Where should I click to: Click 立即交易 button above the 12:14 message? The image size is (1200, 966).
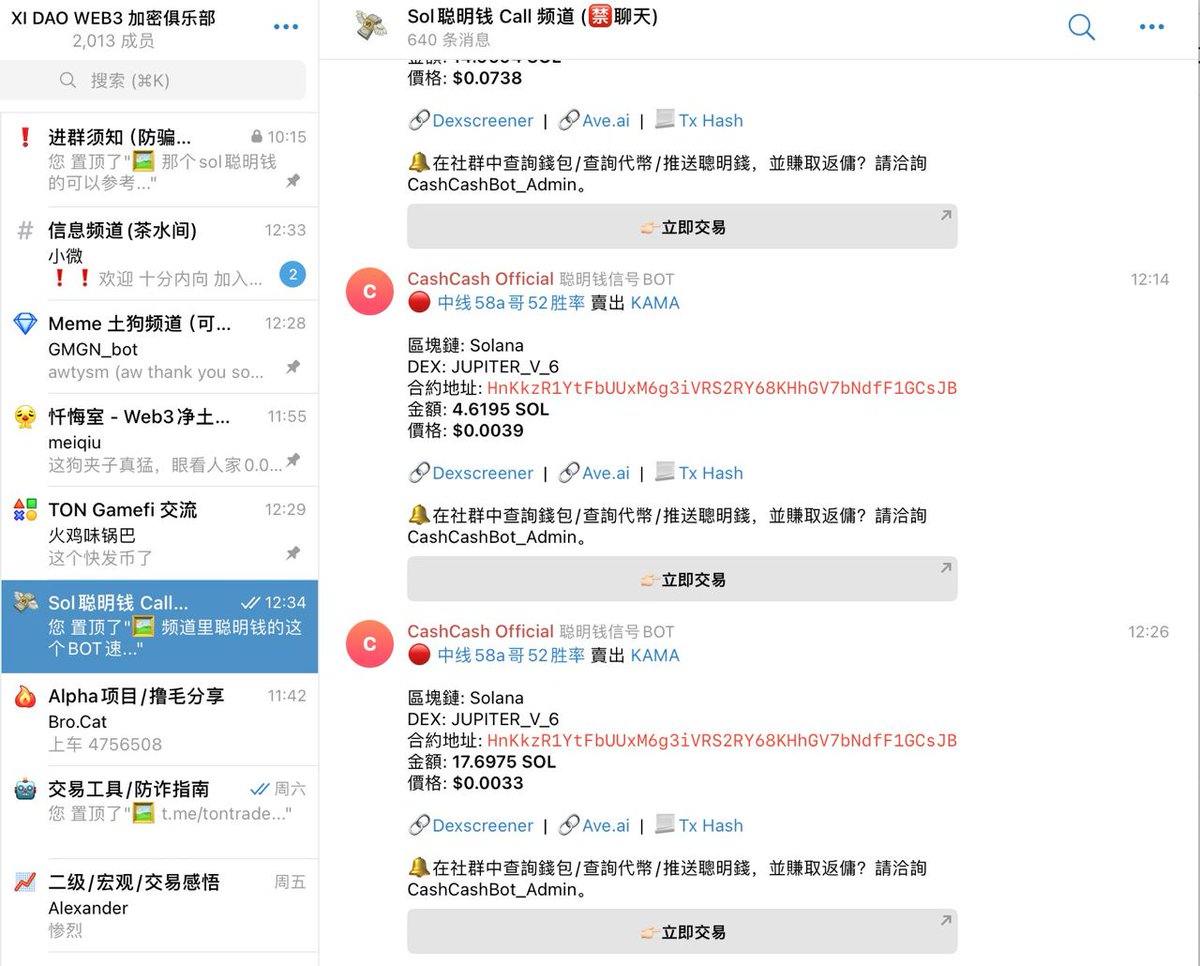tap(682, 227)
